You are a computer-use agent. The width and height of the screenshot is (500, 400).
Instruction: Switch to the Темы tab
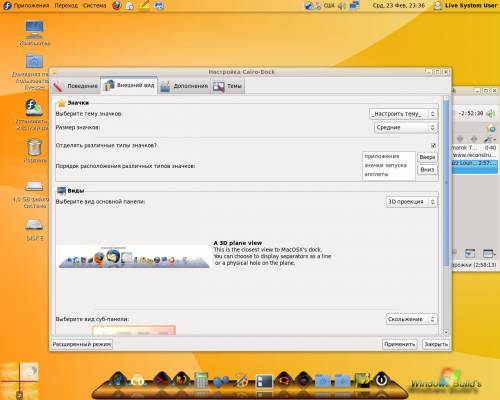coord(227,86)
